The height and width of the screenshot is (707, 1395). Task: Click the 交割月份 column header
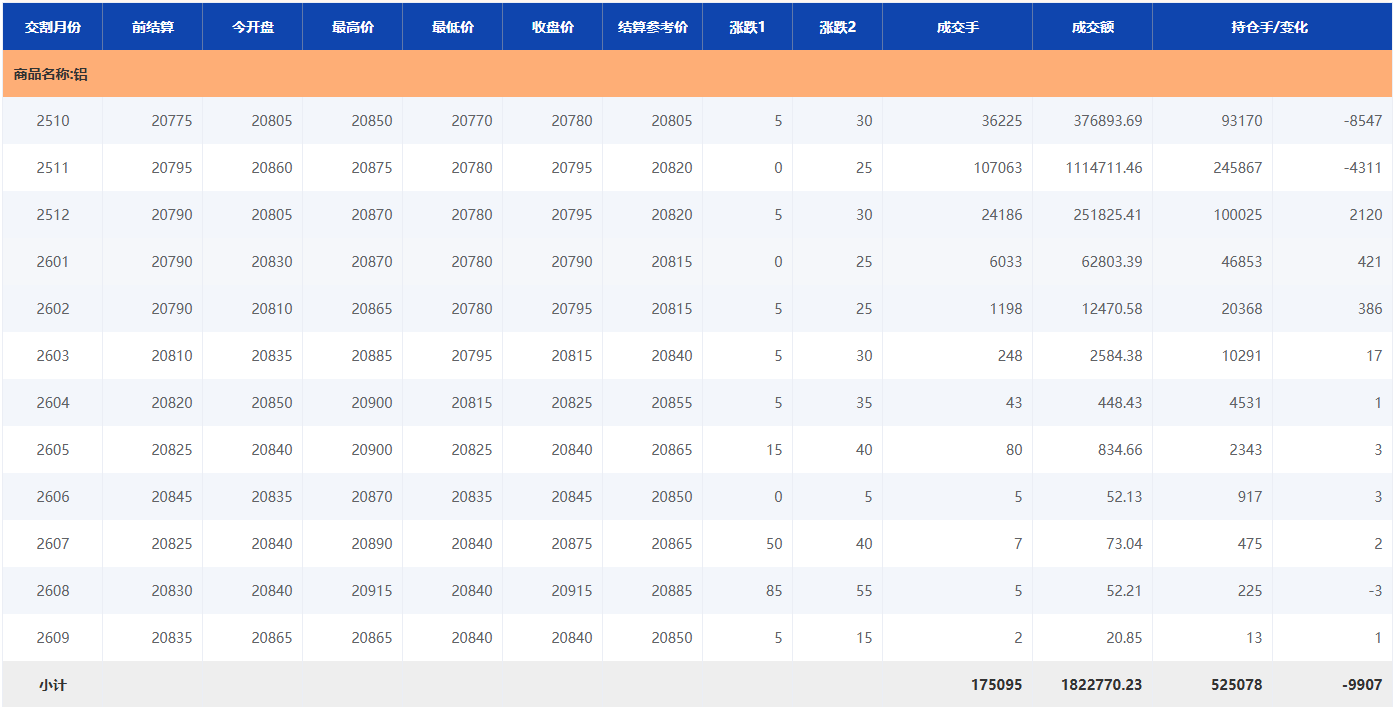(53, 27)
